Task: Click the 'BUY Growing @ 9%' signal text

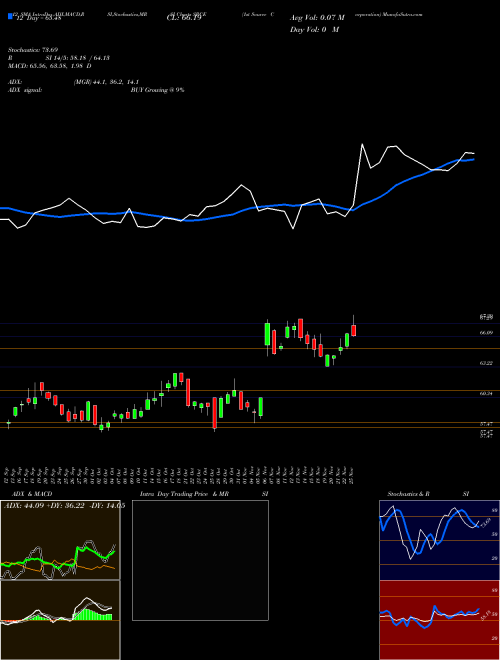Action: (157, 90)
